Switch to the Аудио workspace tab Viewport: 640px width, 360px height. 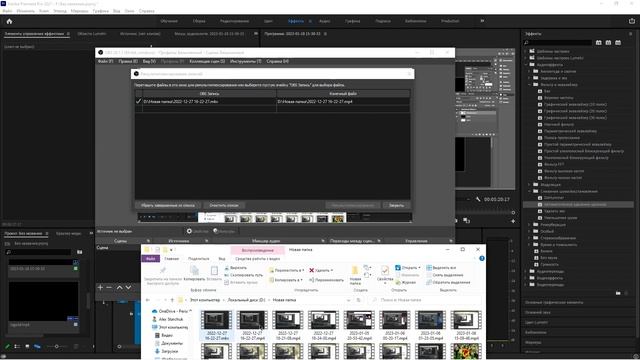click(324, 21)
